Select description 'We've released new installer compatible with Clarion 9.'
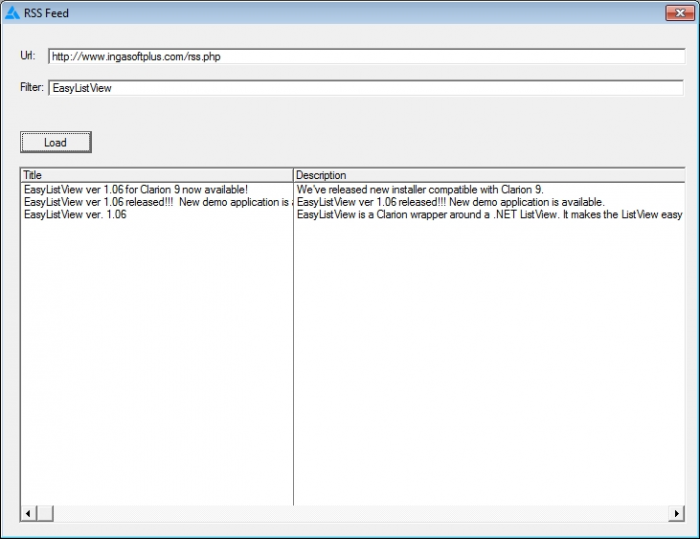Viewport: 700px width, 539px height. tap(420, 189)
